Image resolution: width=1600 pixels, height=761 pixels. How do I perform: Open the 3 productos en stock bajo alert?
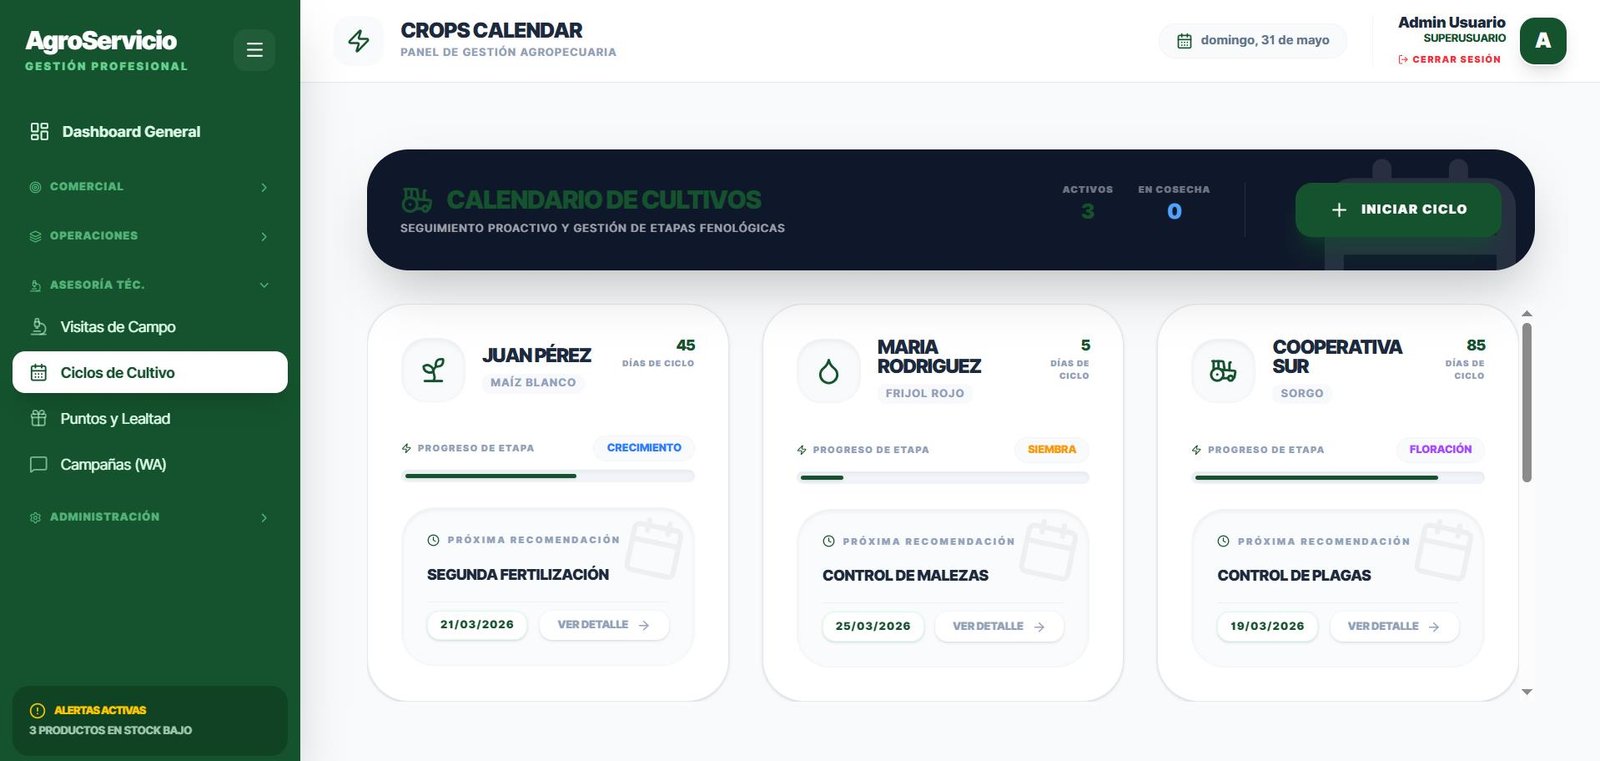[110, 730]
